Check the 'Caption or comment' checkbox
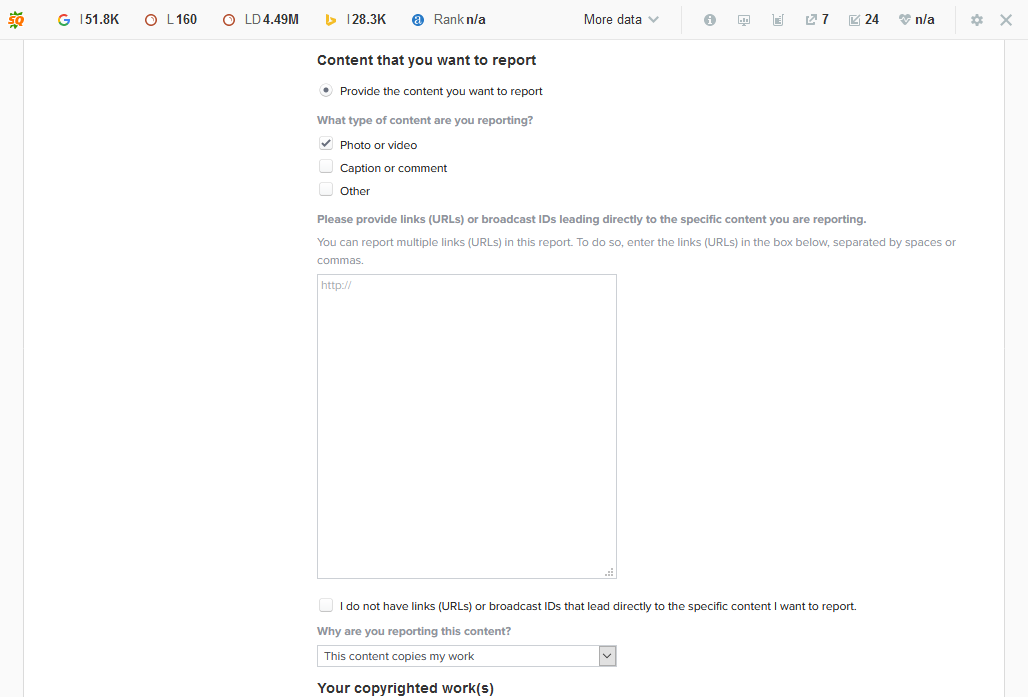1028x697 pixels. (x=326, y=167)
